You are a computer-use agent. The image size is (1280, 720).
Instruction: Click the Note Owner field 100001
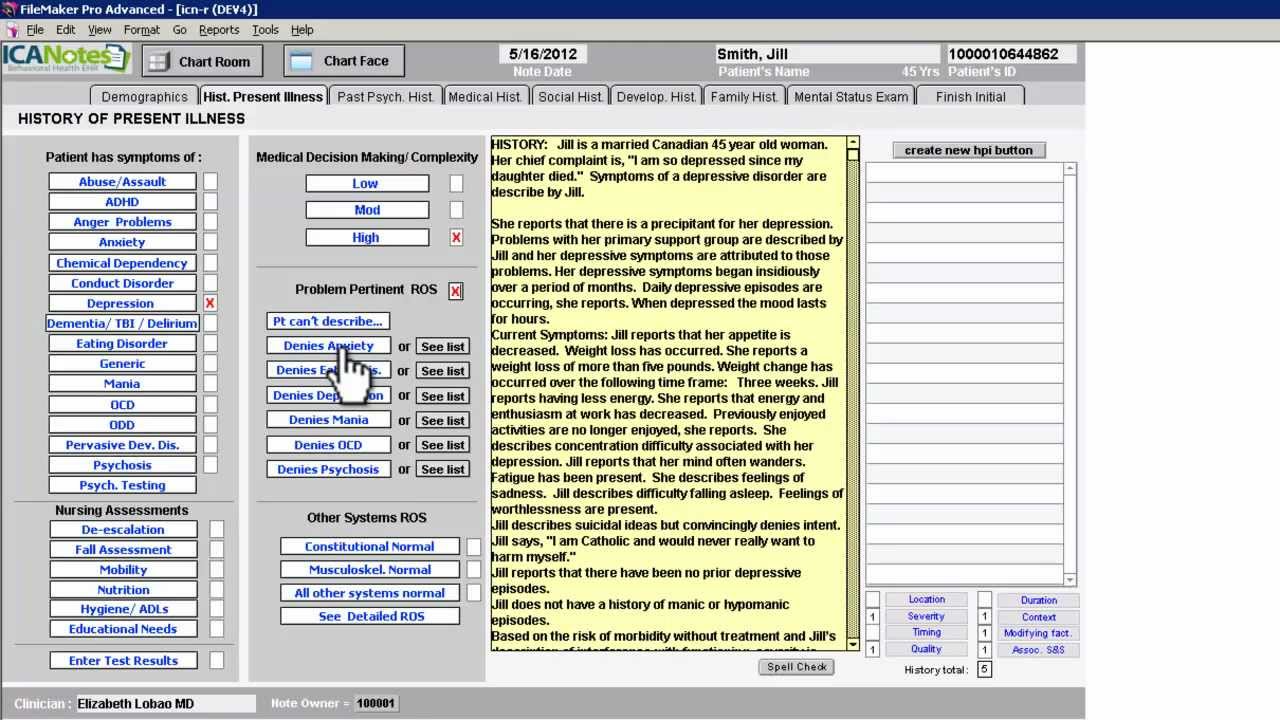coord(376,704)
